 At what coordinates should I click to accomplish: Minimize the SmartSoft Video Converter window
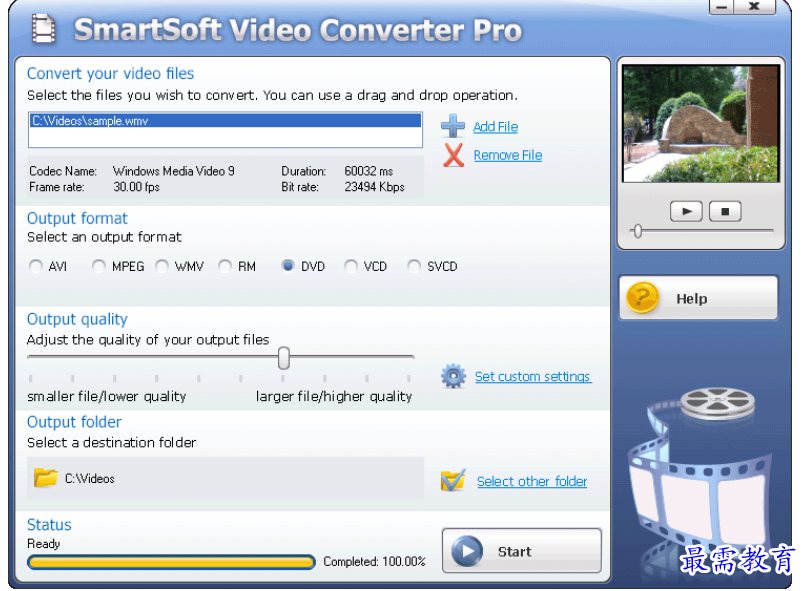point(722,7)
